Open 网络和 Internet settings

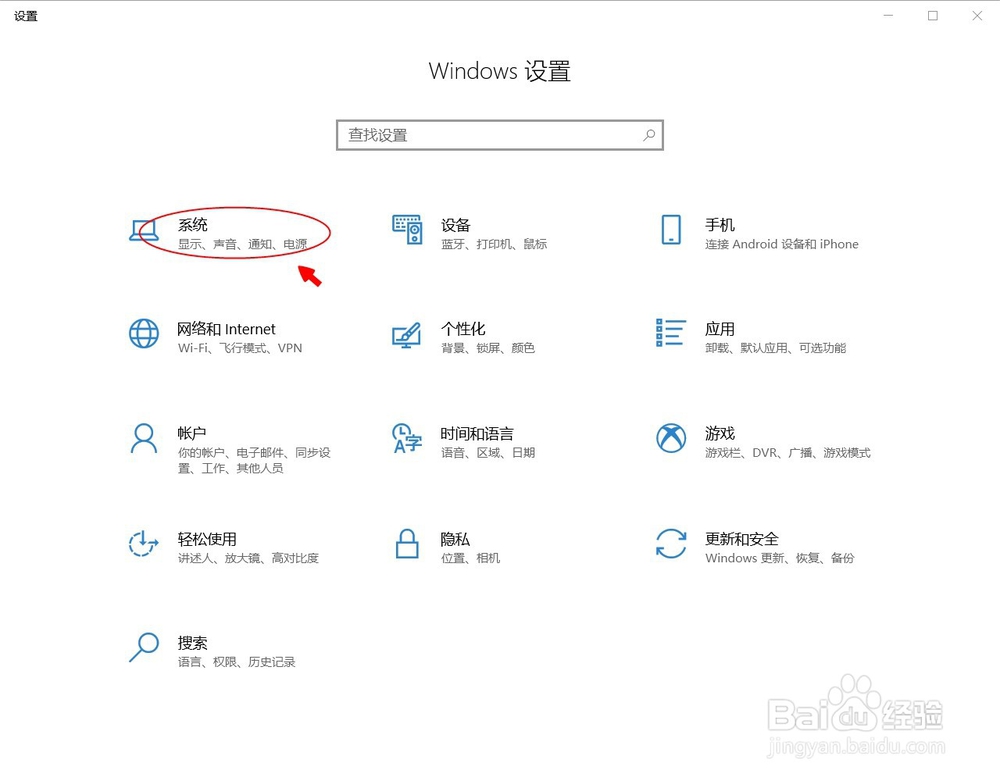227,329
